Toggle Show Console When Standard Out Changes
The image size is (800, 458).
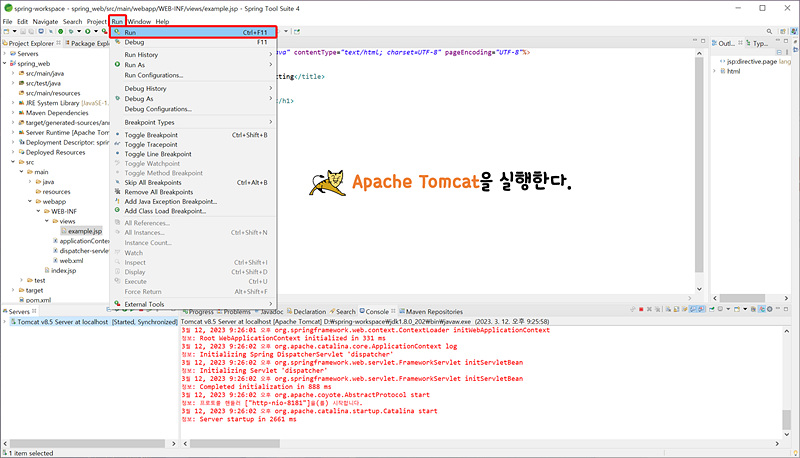pyautogui.click(x=693, y=309)
